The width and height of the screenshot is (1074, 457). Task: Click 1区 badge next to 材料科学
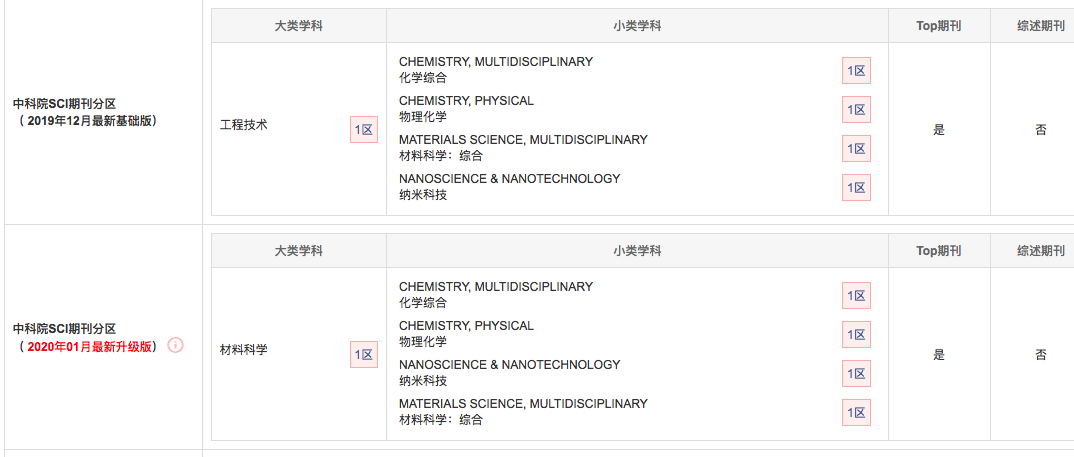pos(364,354)
